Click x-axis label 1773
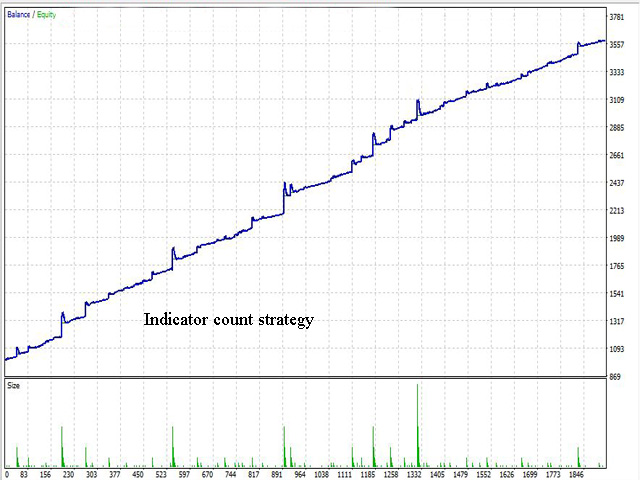 tap(553, 474)
